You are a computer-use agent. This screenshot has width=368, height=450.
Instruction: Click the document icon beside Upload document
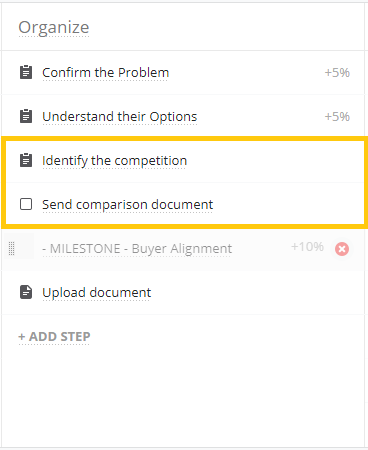(x=26, y=292)
